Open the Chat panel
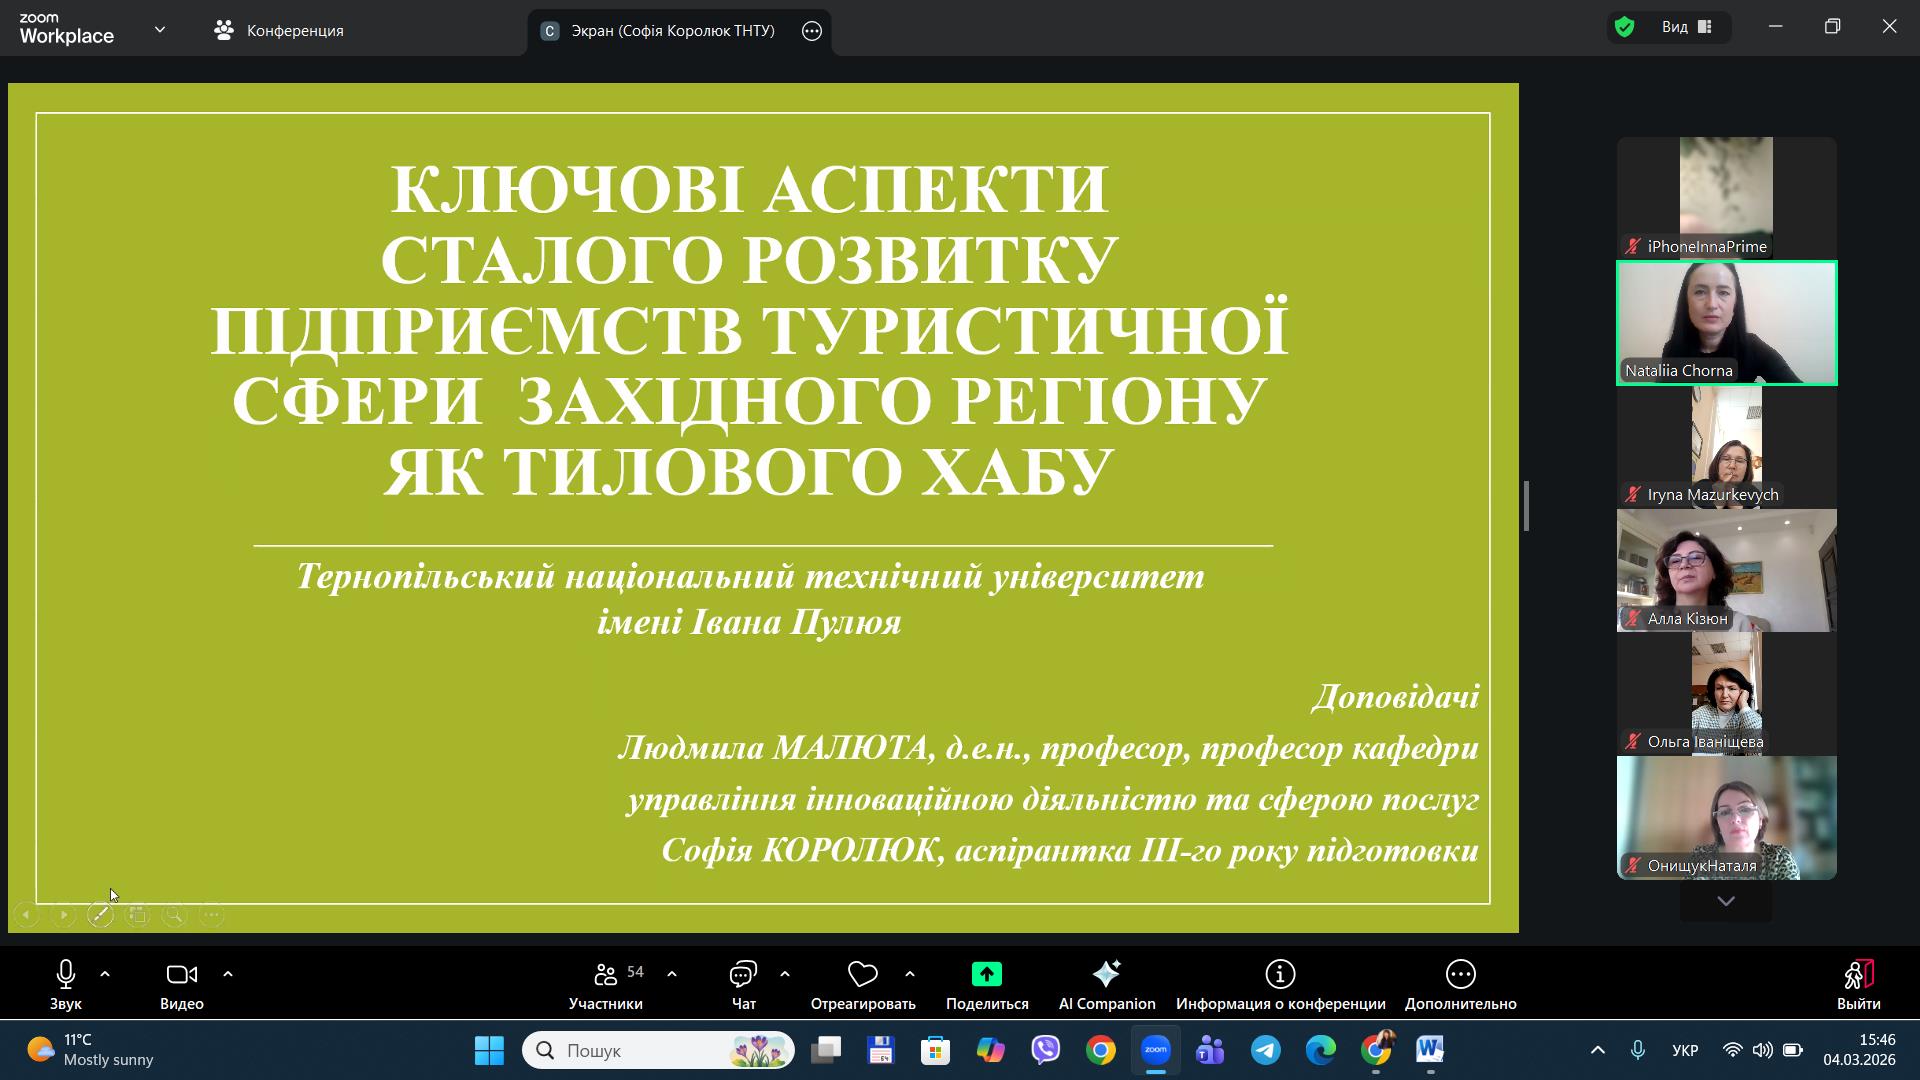This screenshot has height=1080, width=1920. [x=743, y=975]
